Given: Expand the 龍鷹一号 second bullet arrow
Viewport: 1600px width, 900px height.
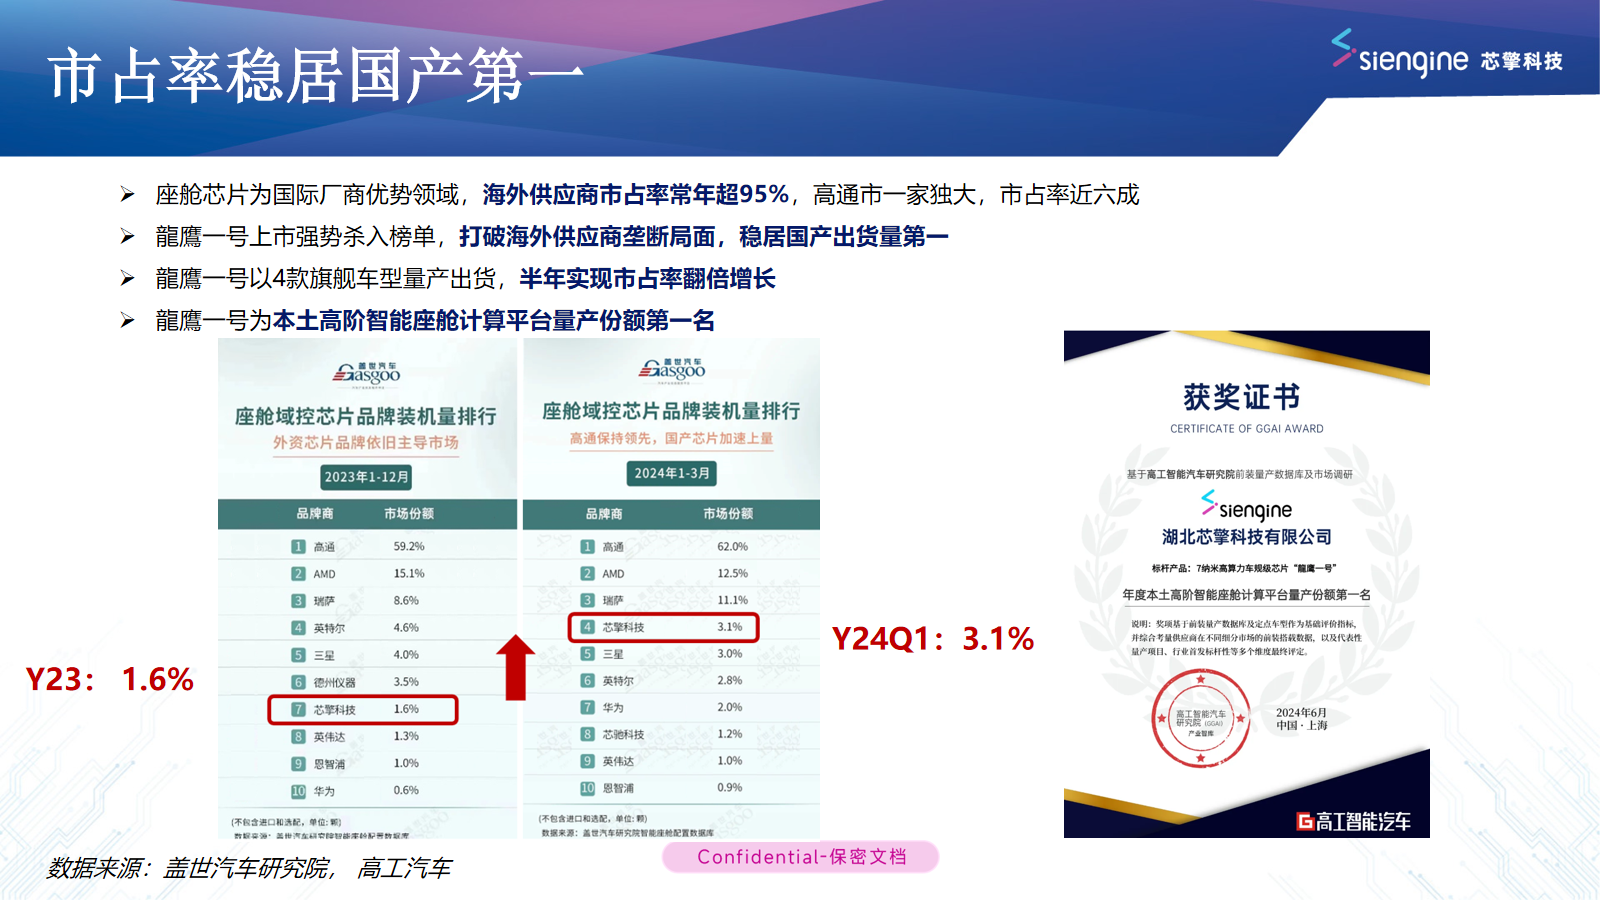Looking at the screenshot, I should [x=126, y=237].
